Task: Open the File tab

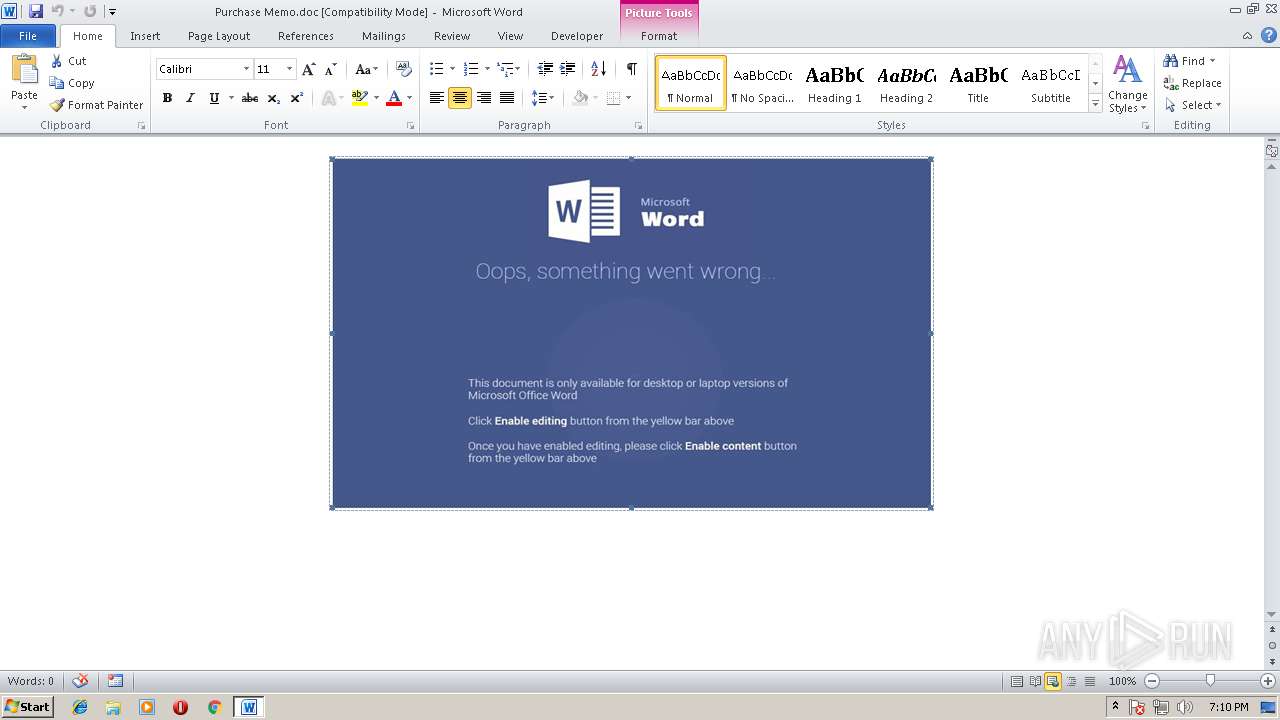Action: [28, 36]
